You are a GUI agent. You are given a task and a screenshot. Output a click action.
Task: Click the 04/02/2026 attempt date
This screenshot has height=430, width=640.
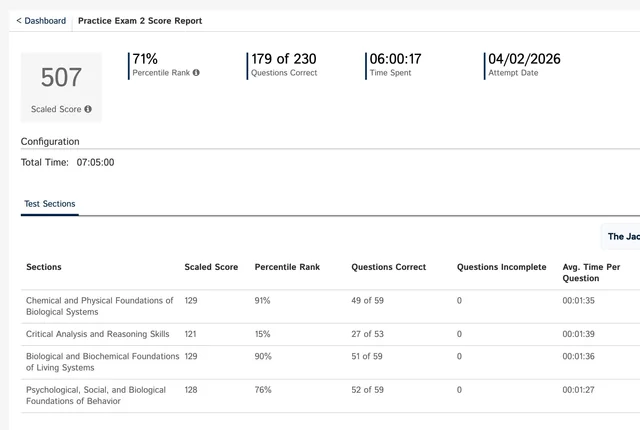[x=524, y=59]
